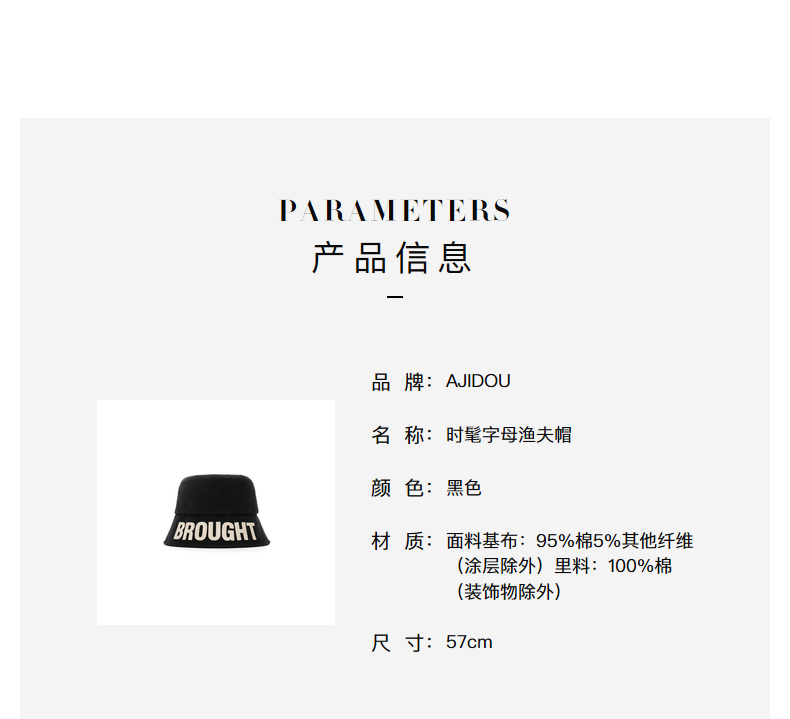The image size is (790, 719).
Task: Click the short dash divider under the title
Action: (x=394, y=297)
